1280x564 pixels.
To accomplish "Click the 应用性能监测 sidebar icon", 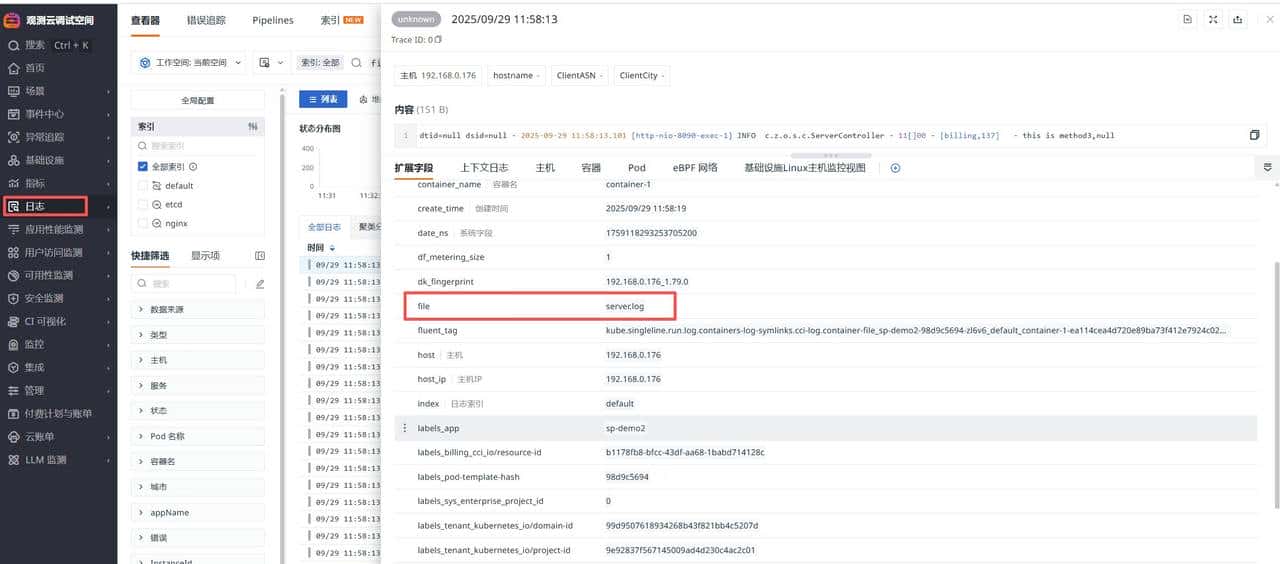I will pyautogui.click(x=14, y=229).
